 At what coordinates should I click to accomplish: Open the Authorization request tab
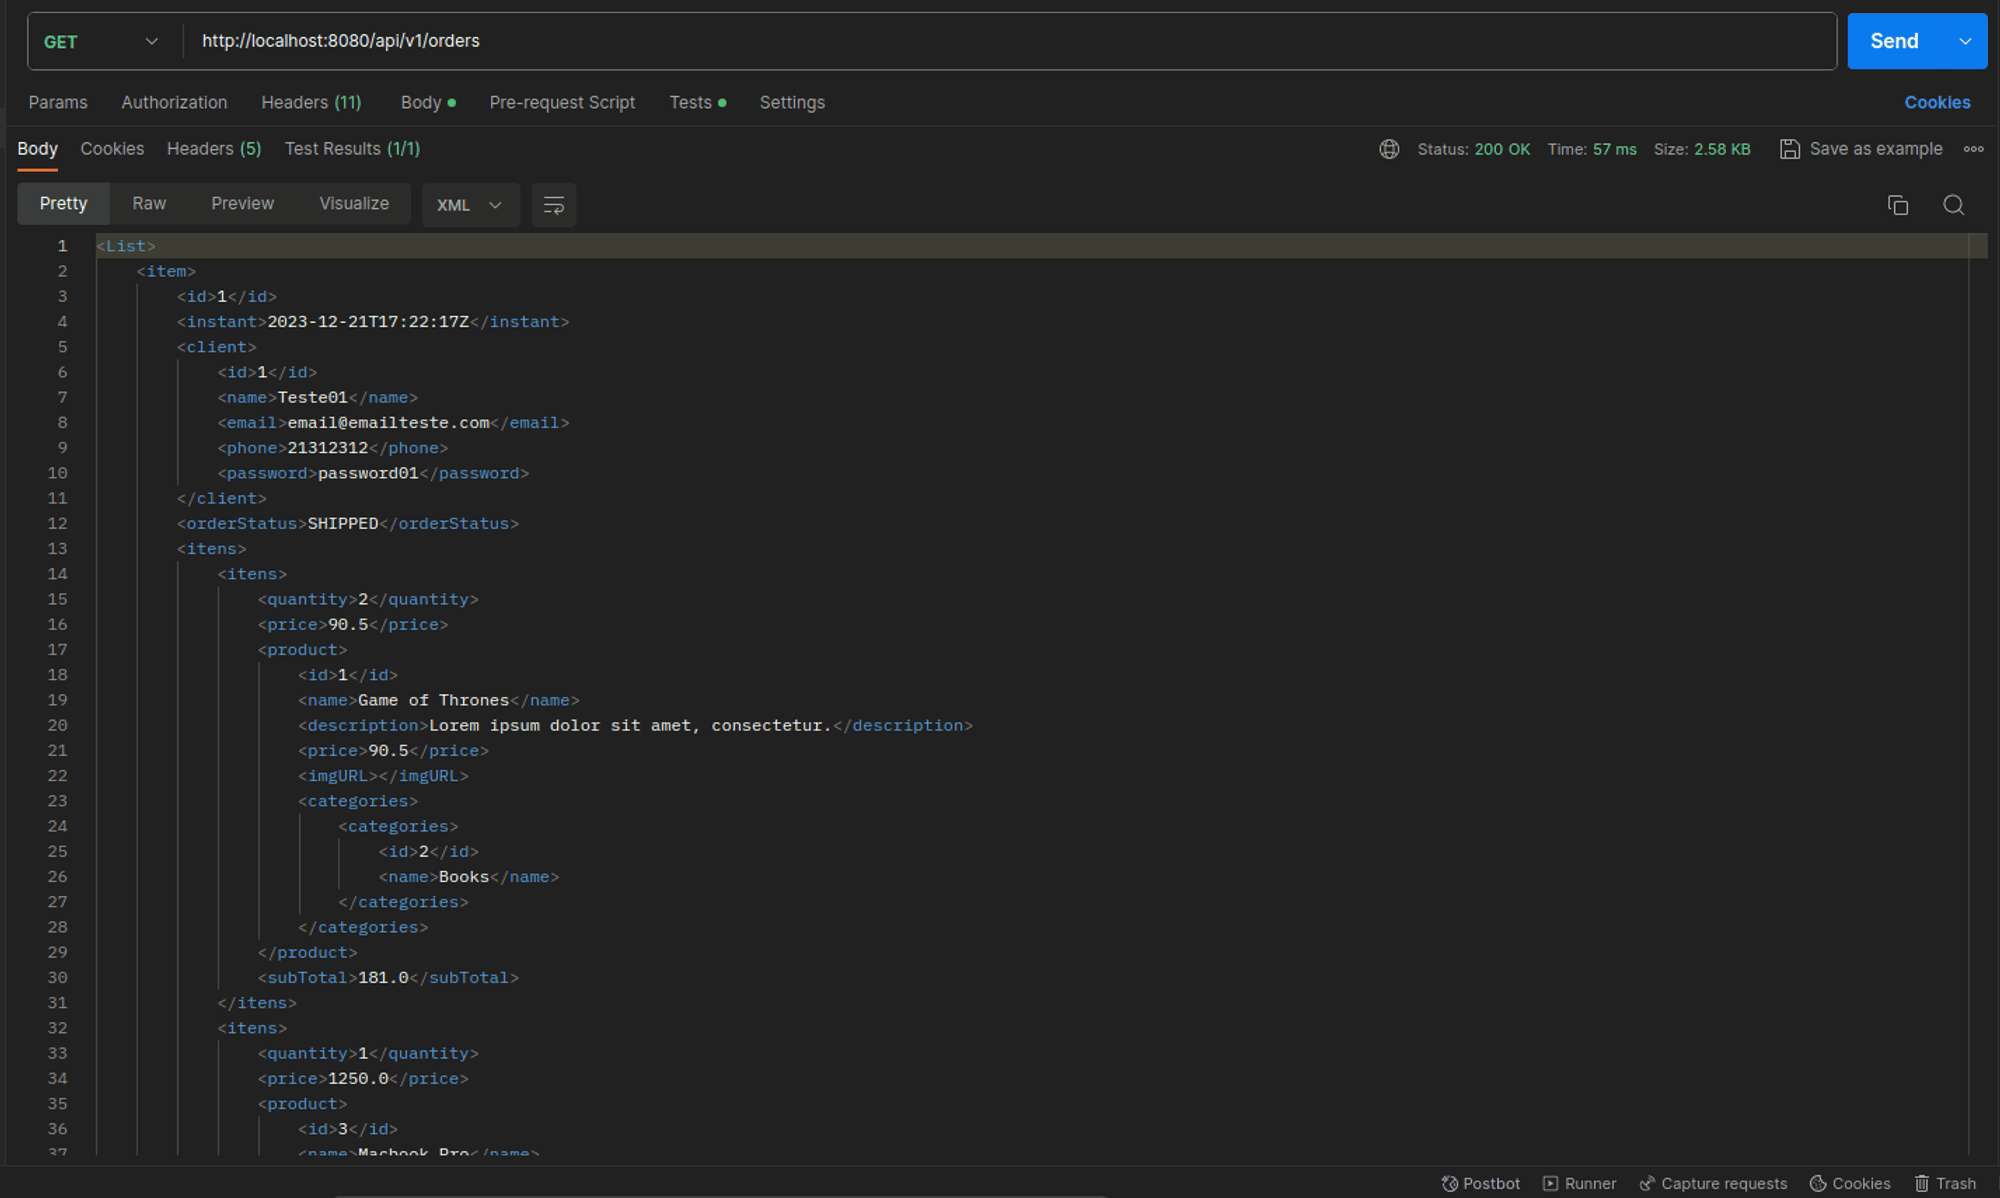pyautogui.click(x=174, y=102)
